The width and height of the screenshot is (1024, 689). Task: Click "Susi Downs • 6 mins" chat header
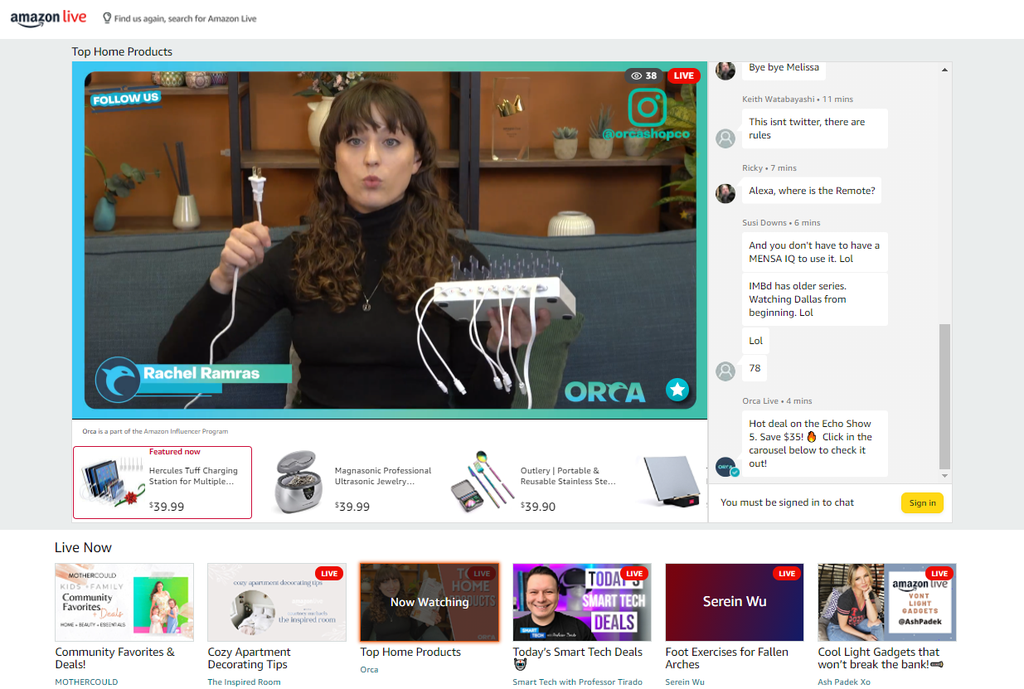[781, 223]
